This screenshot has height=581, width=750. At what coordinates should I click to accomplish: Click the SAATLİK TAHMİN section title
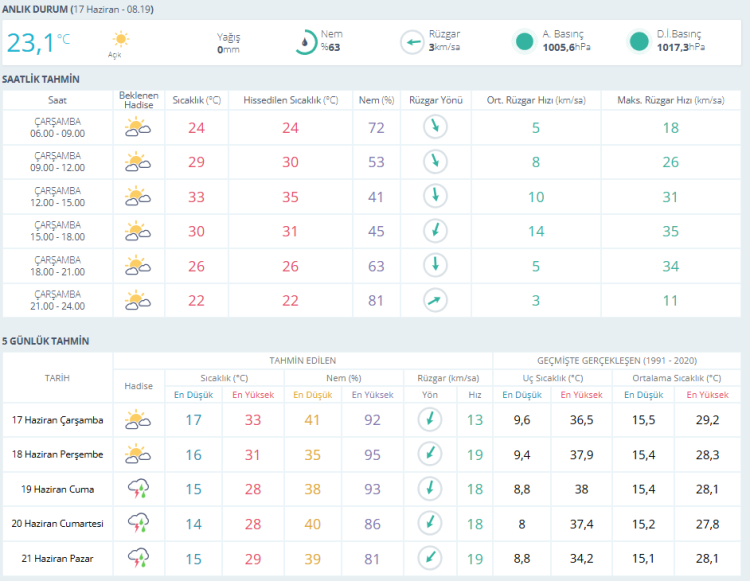click(41, 79)
